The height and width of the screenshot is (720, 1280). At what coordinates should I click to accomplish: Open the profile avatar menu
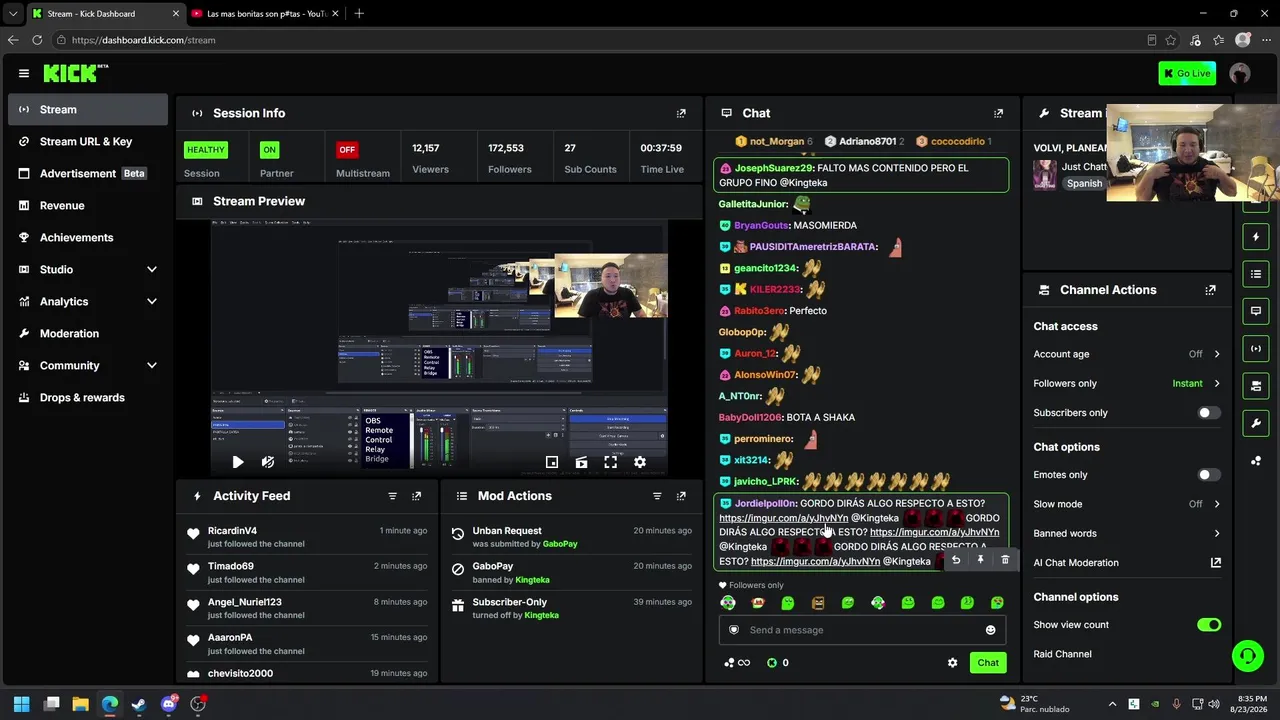[x=1240, y=73]
